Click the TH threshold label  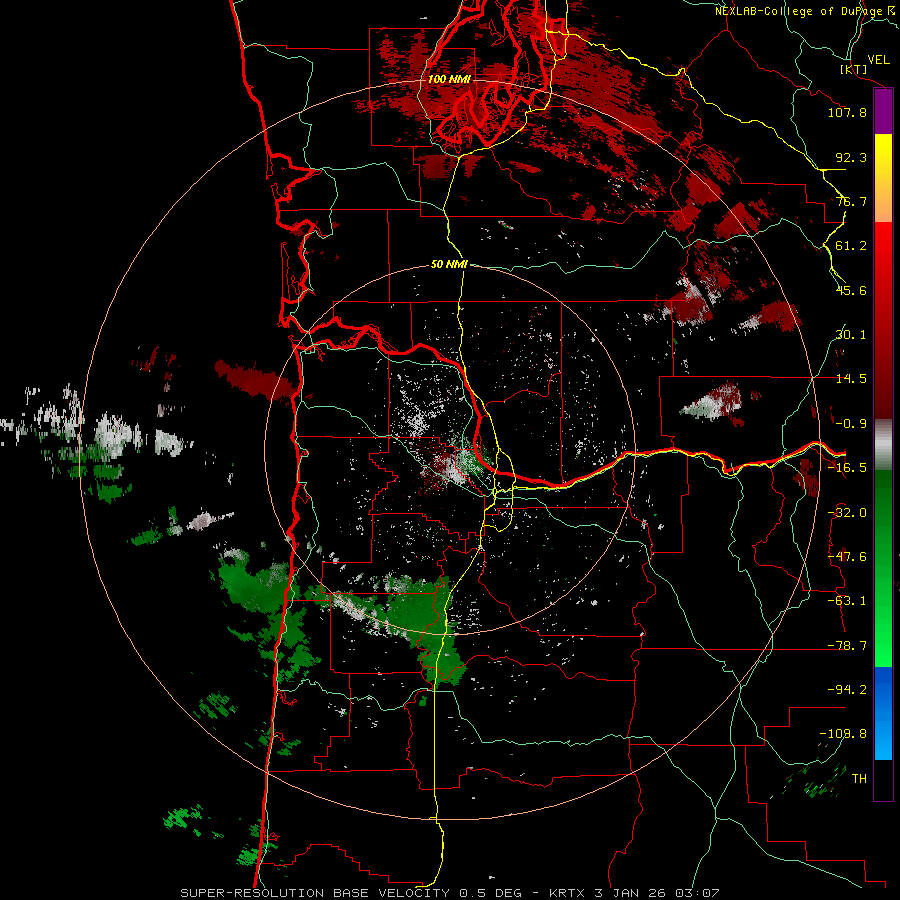[859, 779]
